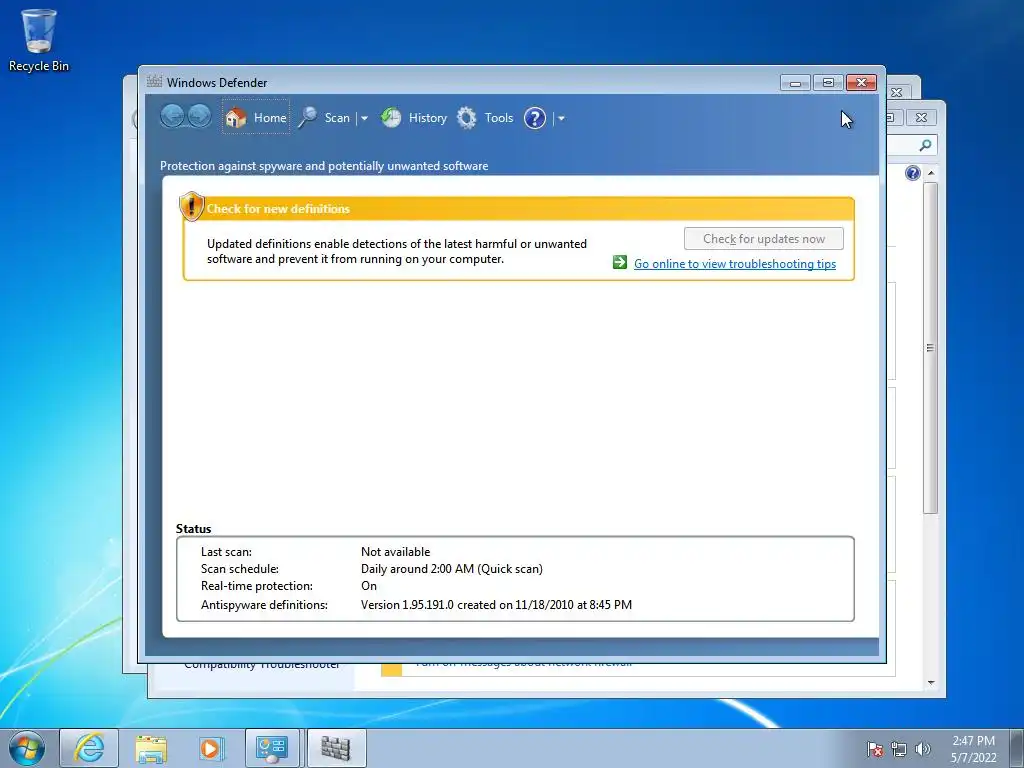Click the background window scrollbar thumb
This screenshot has width=1024, height=768.
coord(931,348)
